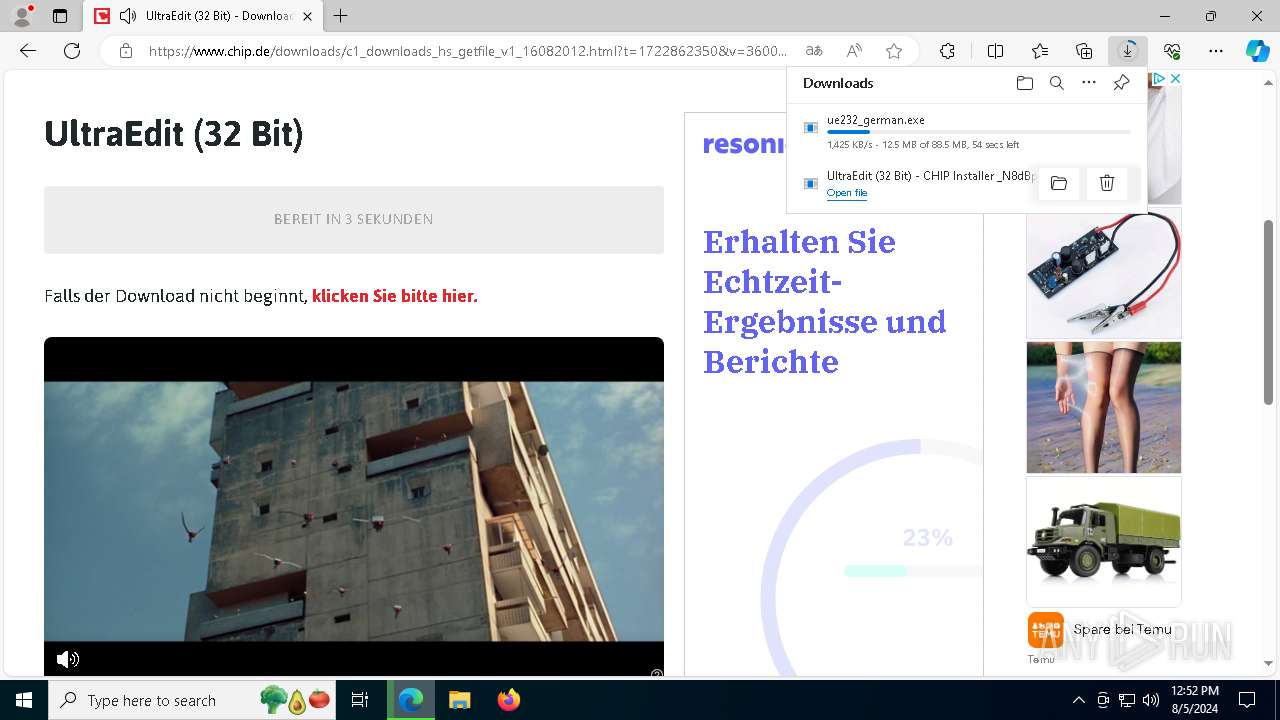Open the Collections icon

coord(1084,51)
